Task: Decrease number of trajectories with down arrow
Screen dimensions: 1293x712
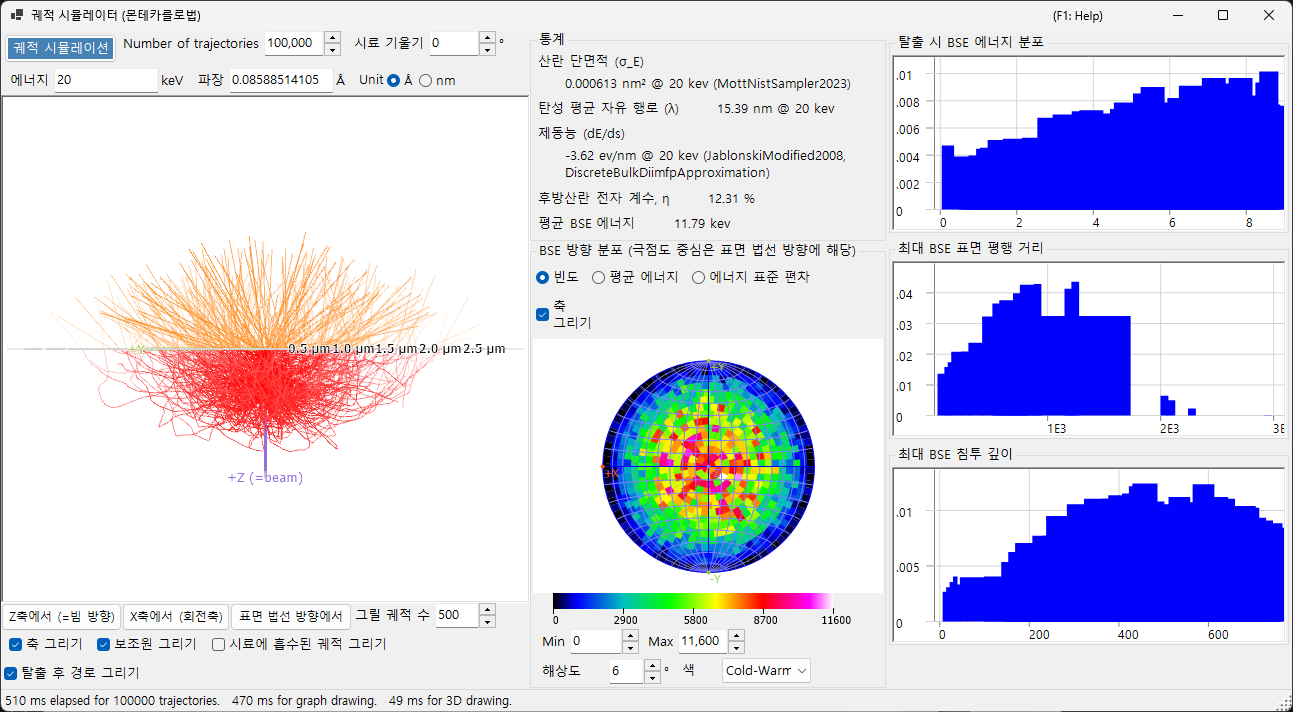Action: click(334, 50)
